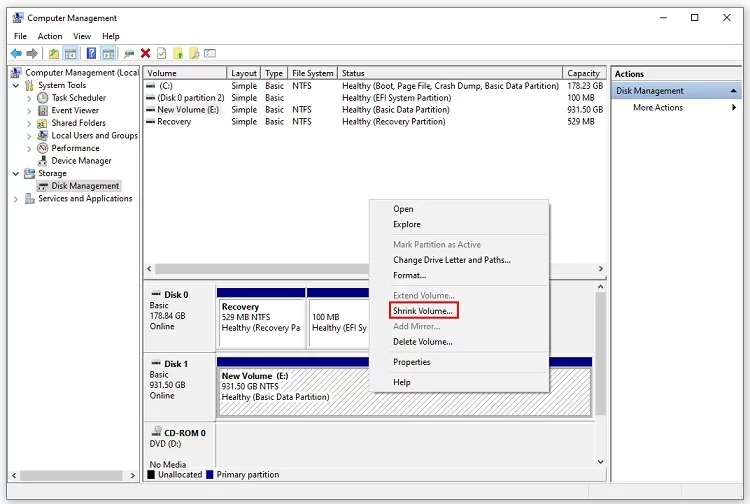The image size is (750, 504).
Task: Select the Recovery volume list row
Action: [375, 121]
